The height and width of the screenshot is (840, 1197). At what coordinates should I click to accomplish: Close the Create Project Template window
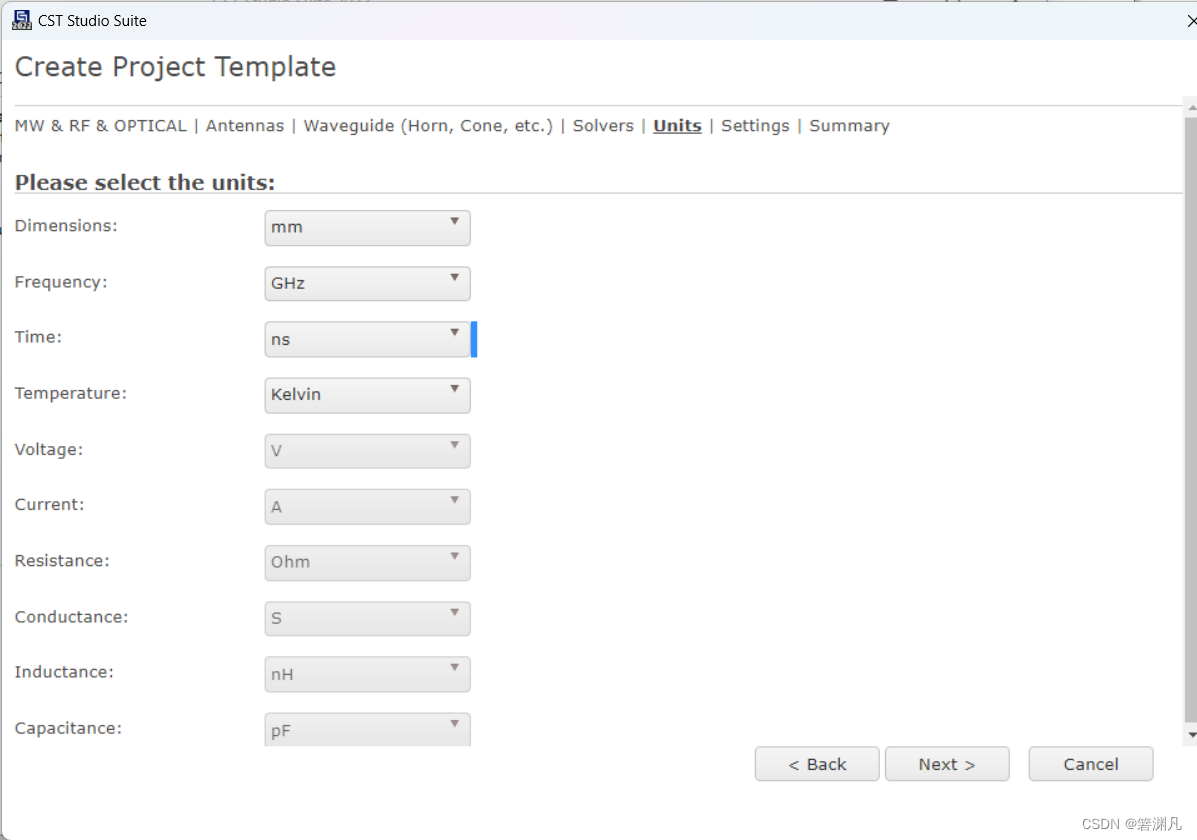coord(1191,21)
